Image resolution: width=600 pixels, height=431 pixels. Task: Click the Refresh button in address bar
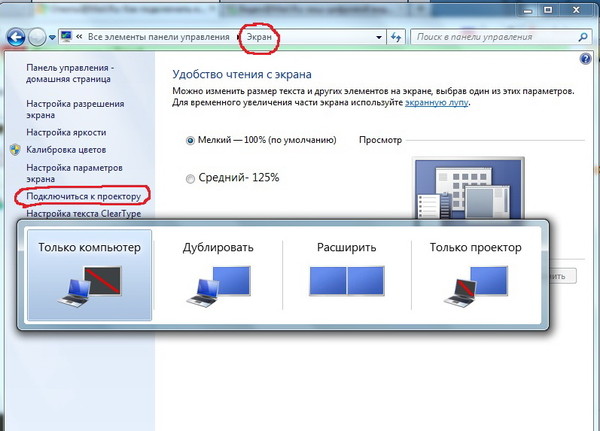click(x=396, y=37)
